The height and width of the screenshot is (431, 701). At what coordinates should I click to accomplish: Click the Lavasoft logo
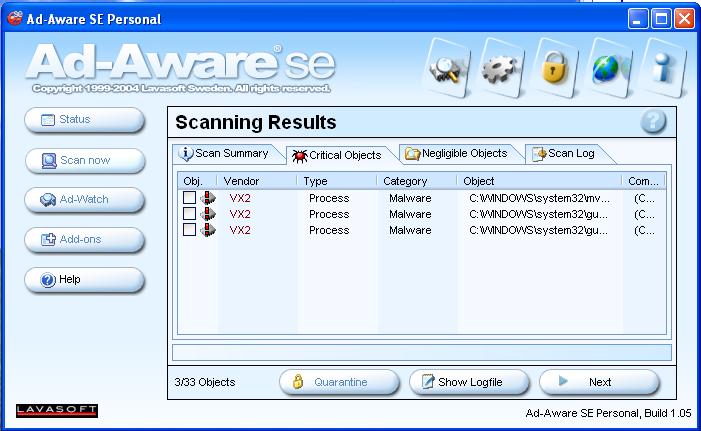(x=57, y=410)
